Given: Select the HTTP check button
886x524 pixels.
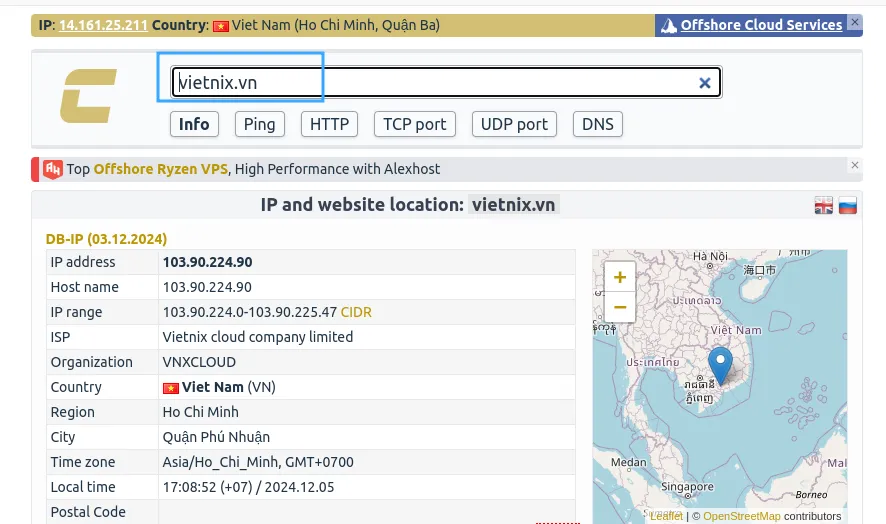Looking at the screenshot, I should click(x=329, y=124).
